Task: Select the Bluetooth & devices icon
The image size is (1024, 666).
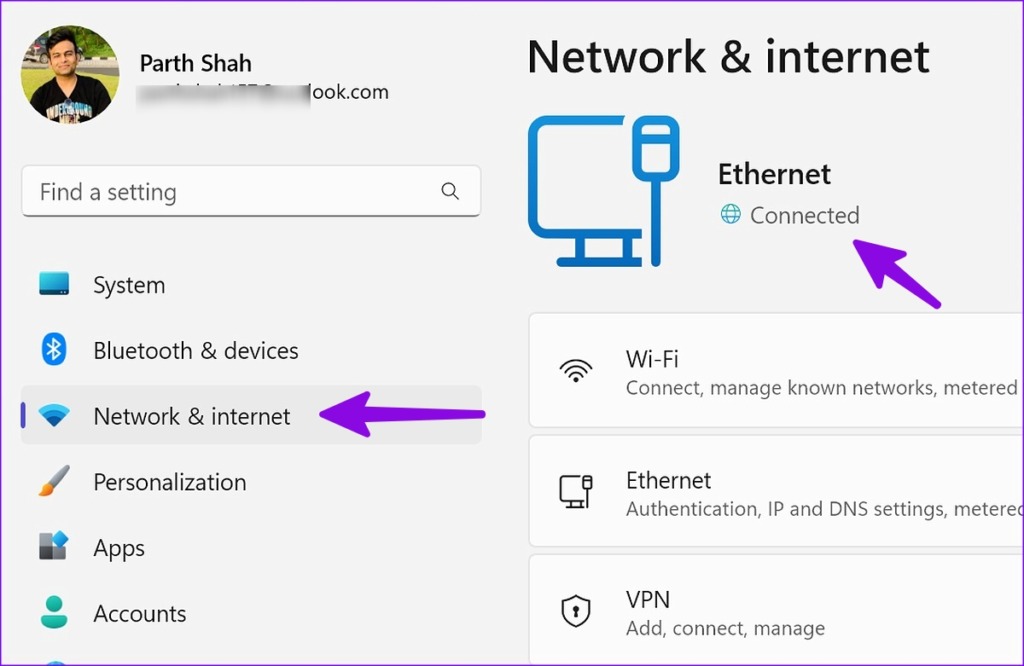Action: (52, 350)
